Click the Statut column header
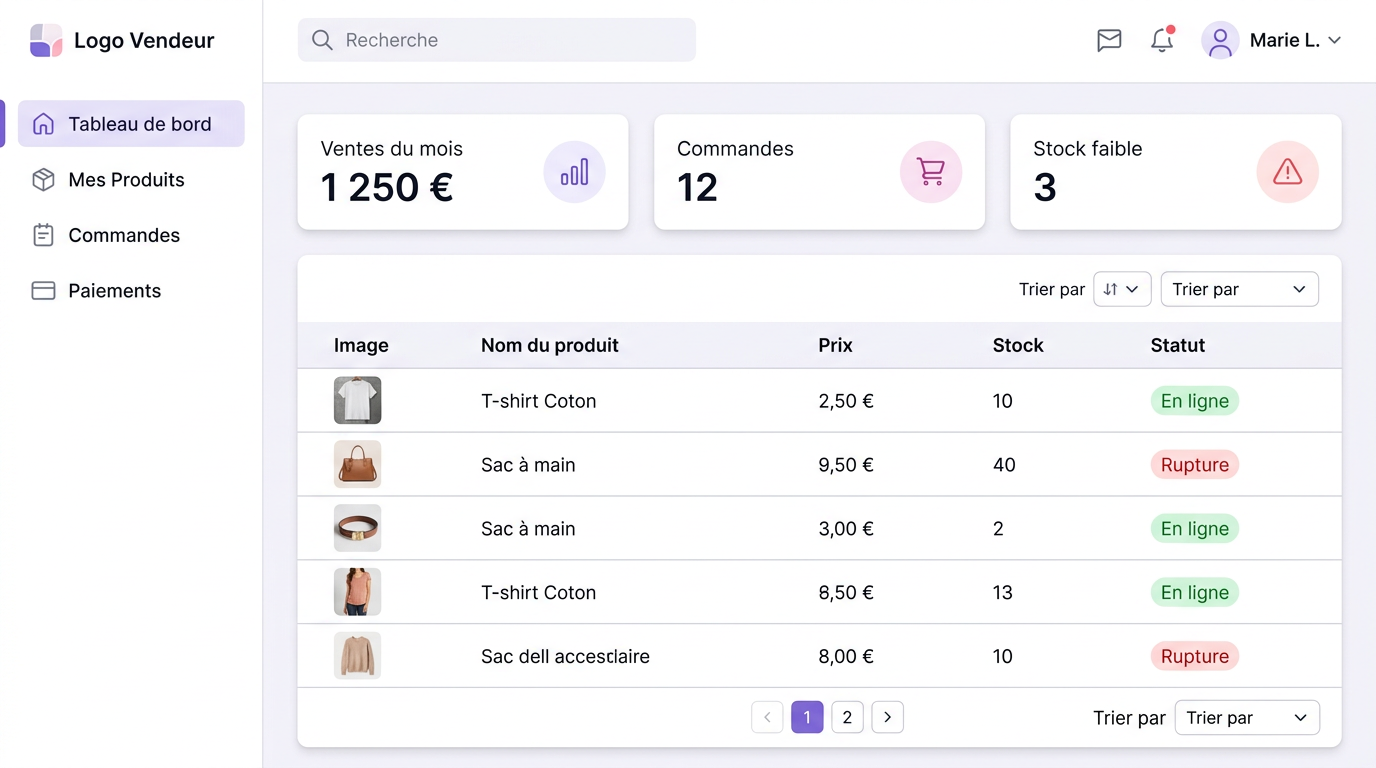Viewport: 1376px width, 768px height. [x=1178, y=345]
